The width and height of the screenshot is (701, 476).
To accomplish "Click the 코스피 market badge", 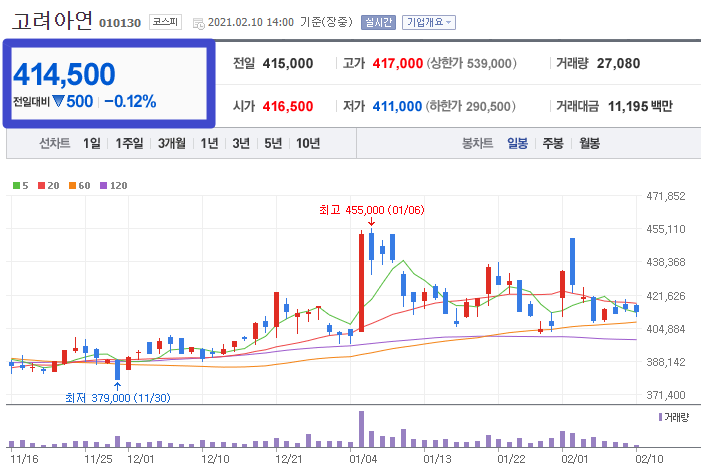I will point(165,22).
